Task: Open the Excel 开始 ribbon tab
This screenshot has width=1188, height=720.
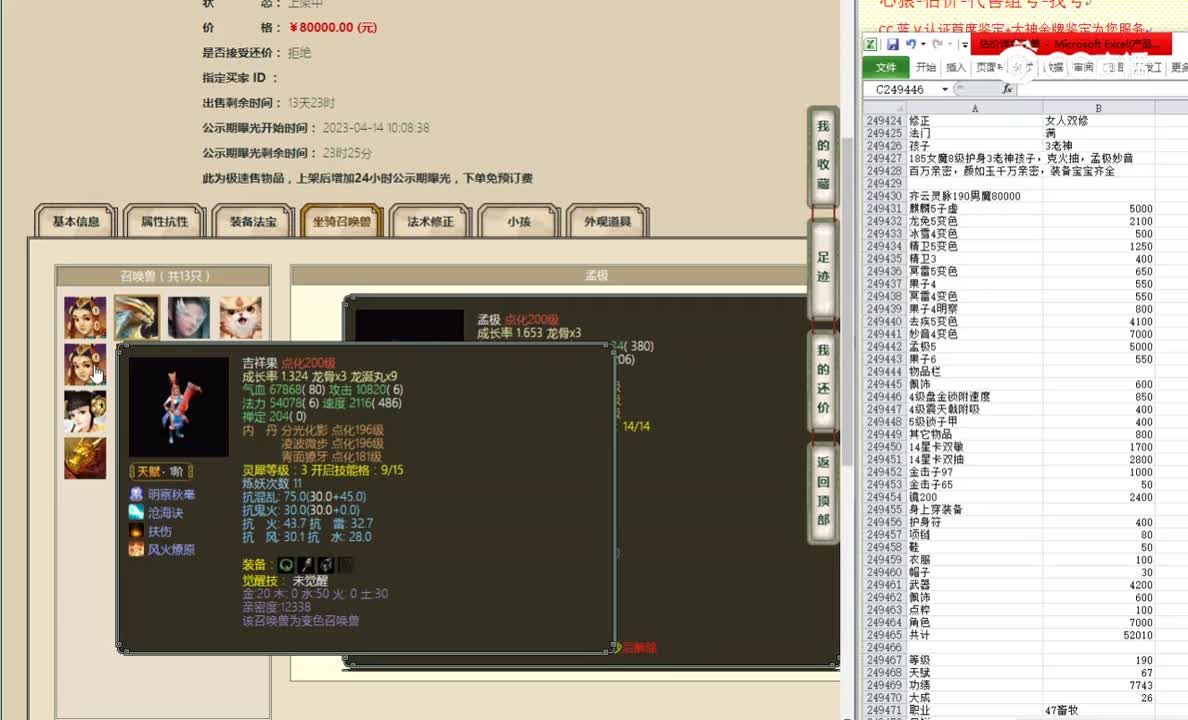Action: point(926,67)
